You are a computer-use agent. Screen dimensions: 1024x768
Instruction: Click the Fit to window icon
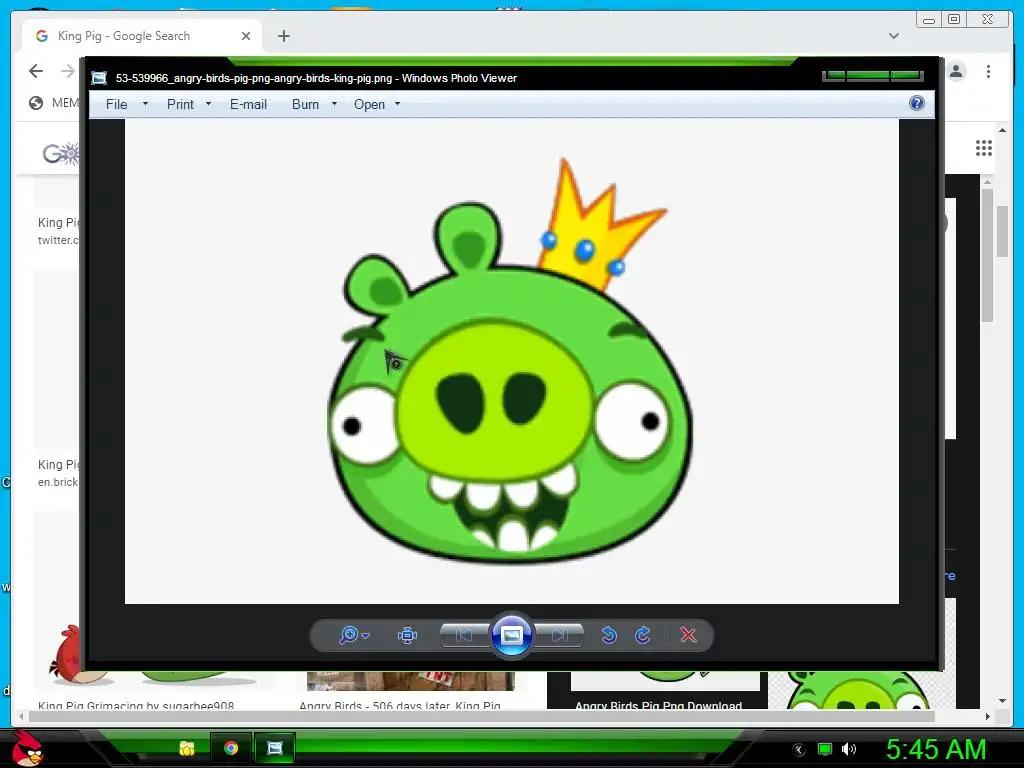pos(407,635)
